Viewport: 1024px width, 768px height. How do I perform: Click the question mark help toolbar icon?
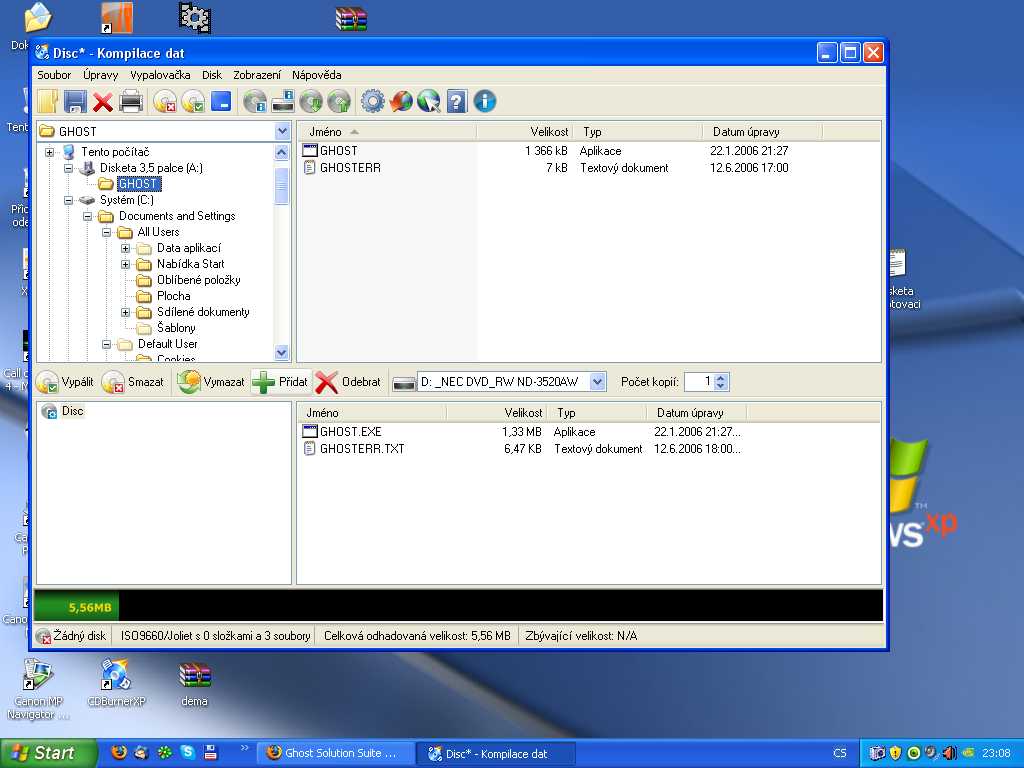pyautogui.click(x=456, y=101)
